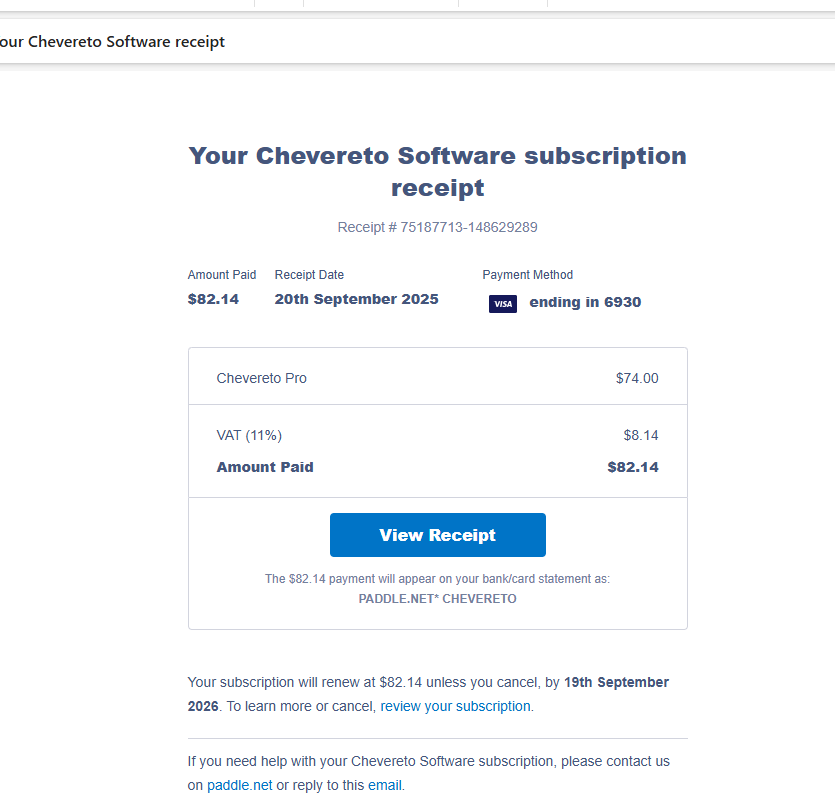The width and height of the screenshot is (835, 801).
Task: Click the bold $82.14 total beside Amount Paid row
Action: tap(632, 467)
